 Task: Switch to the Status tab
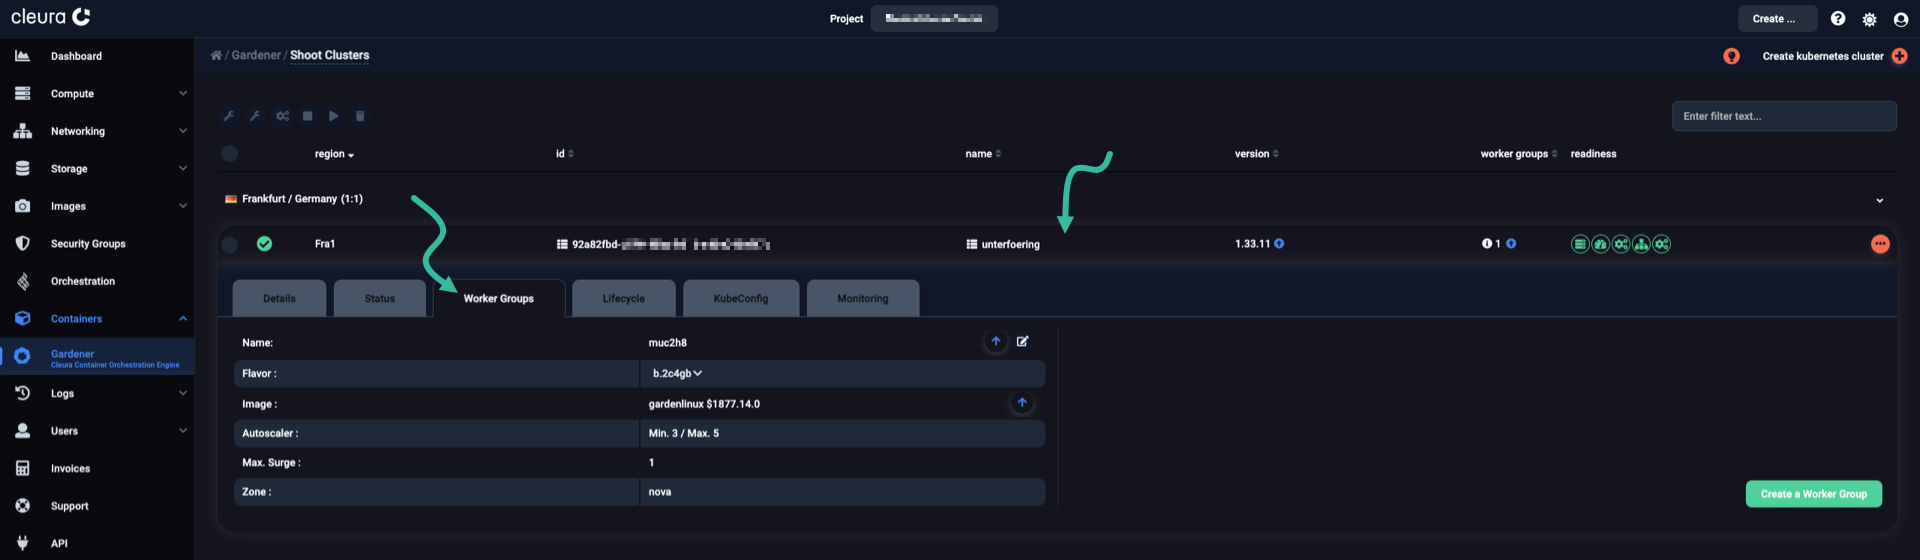(x=380, y=299)
